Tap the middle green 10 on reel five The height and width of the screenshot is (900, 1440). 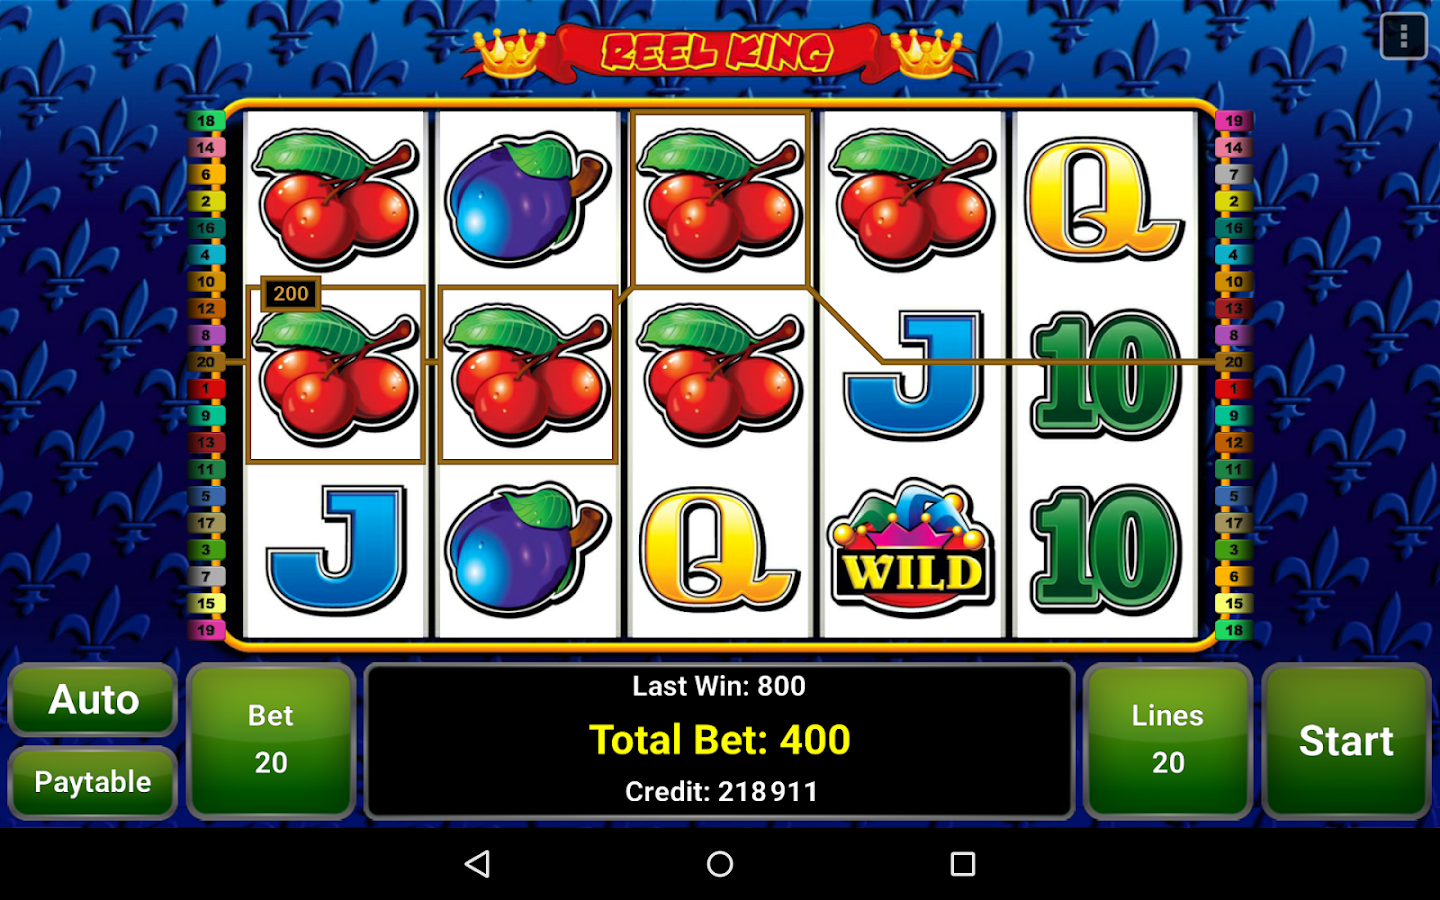tap(1105, 374)
